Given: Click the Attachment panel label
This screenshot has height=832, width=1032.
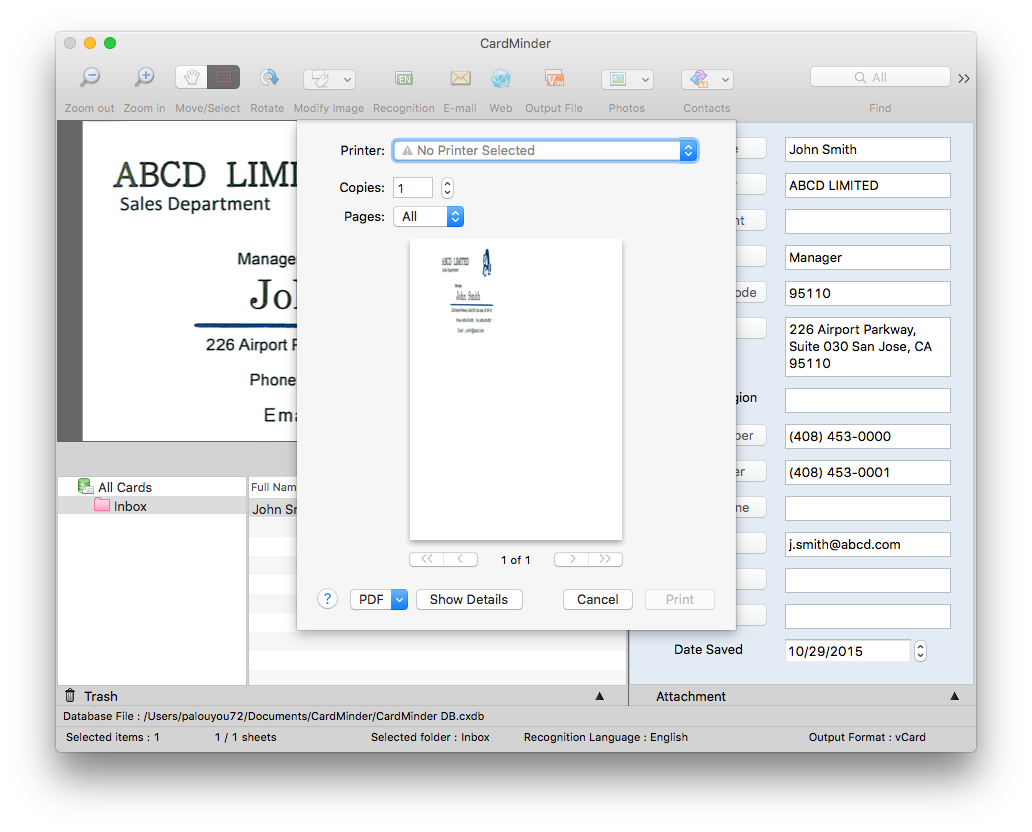Looking at the screenshot, I should coord(690,696).
